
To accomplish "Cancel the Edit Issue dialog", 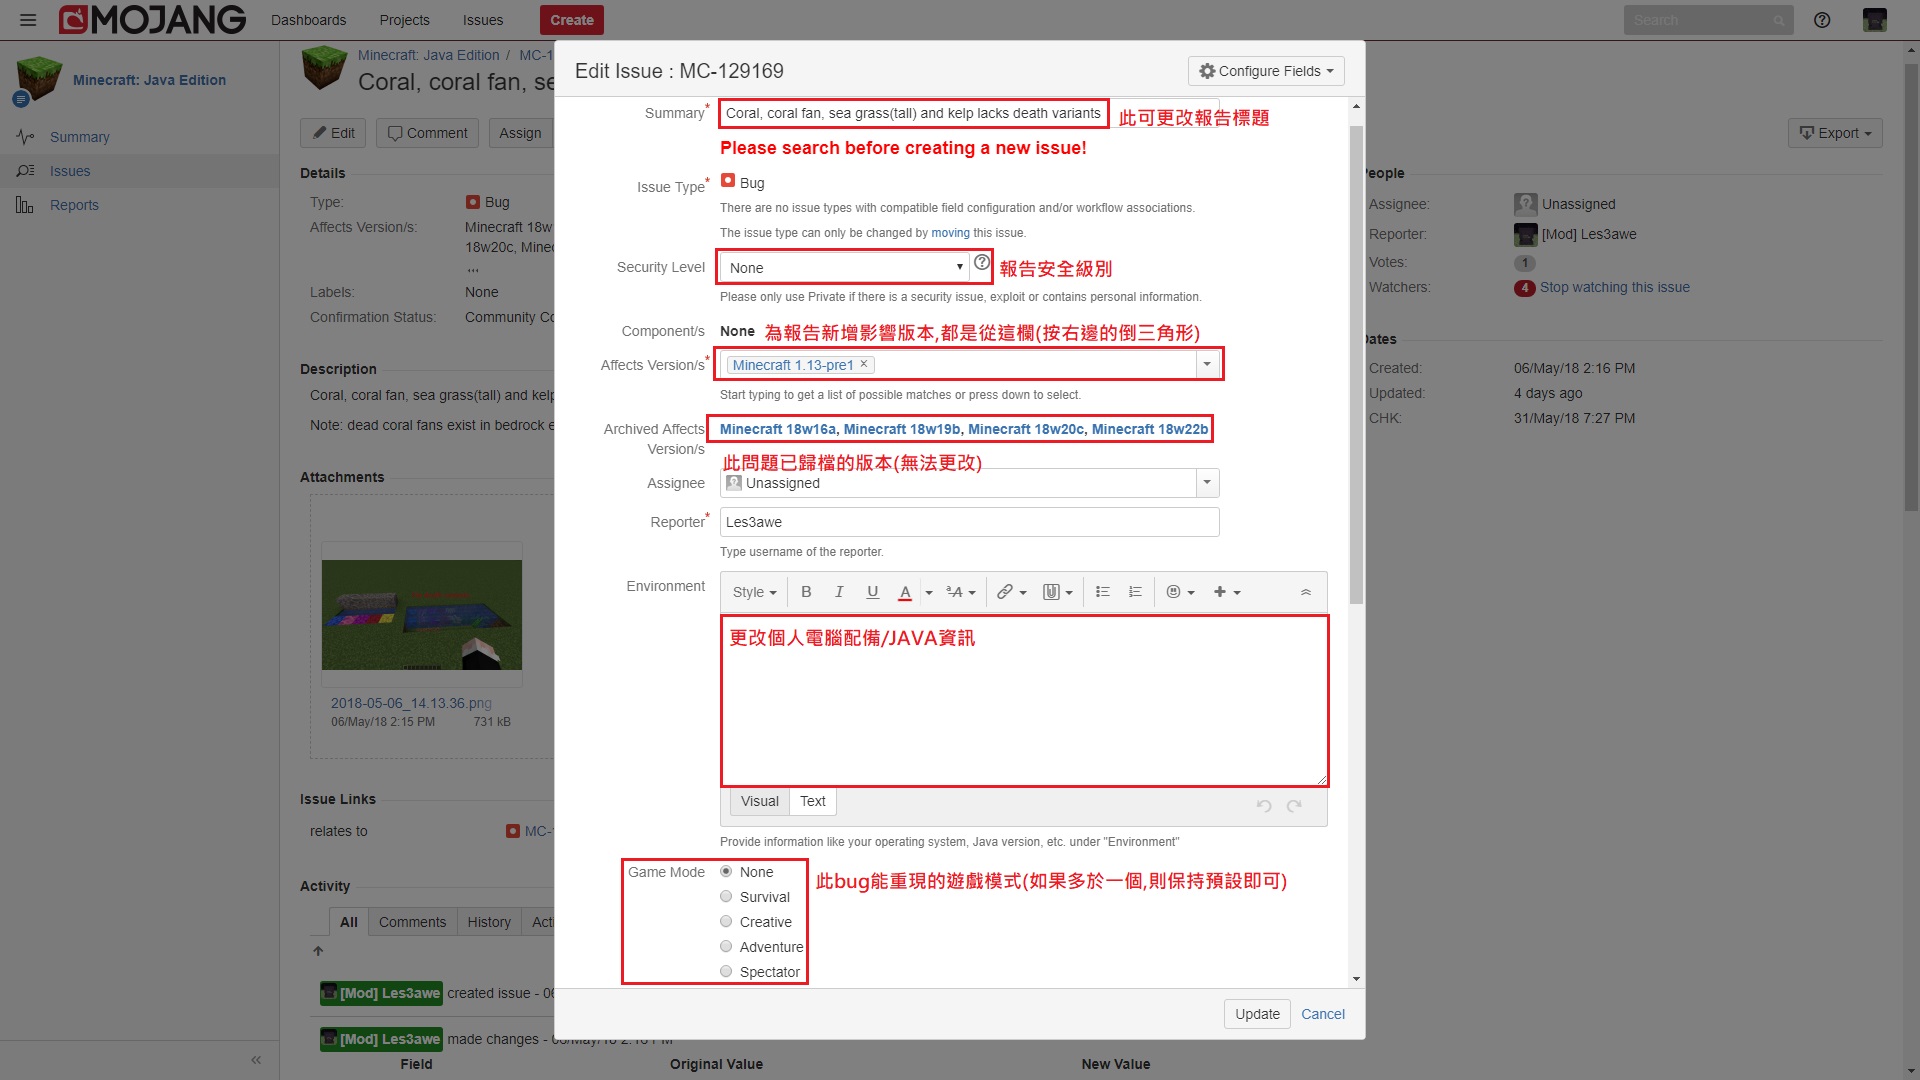I will (x=1322, y=1014).
